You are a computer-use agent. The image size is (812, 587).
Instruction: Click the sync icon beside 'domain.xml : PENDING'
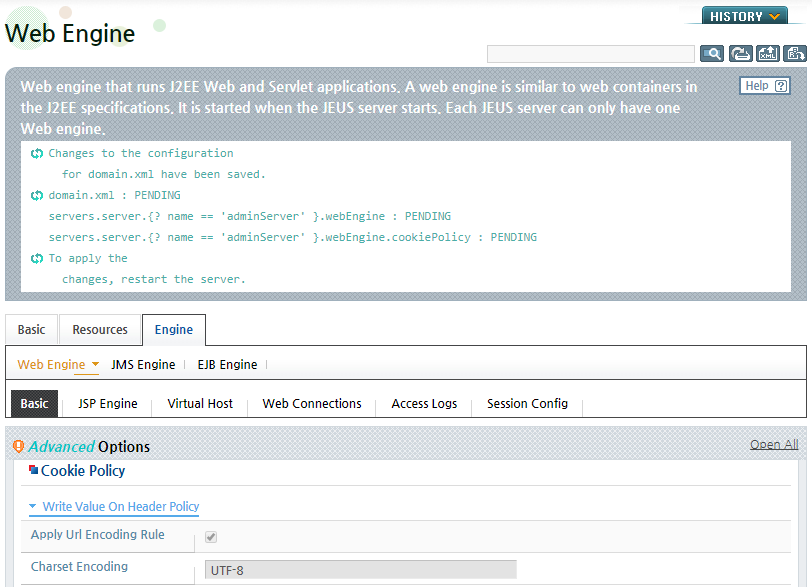36,196
